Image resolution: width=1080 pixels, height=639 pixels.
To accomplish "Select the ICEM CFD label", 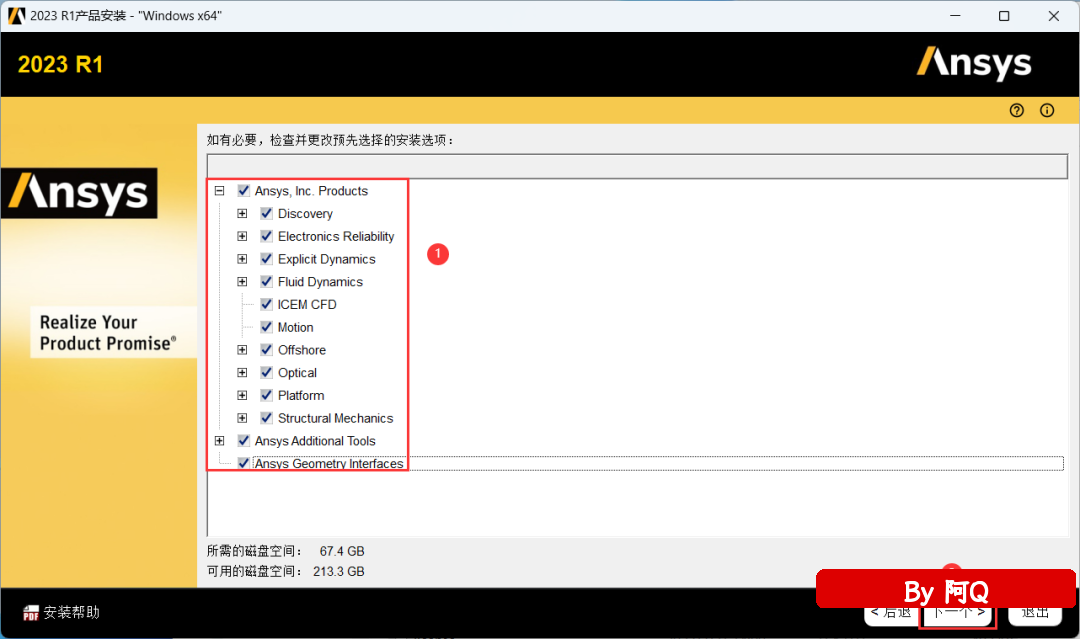I will 307,304.
